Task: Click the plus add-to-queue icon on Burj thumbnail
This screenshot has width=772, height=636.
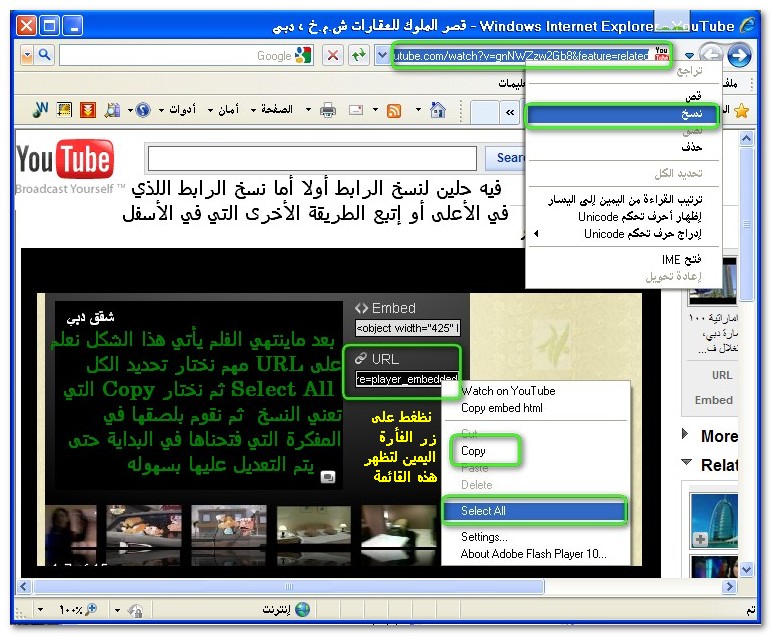Action: (x=700, y=540)
